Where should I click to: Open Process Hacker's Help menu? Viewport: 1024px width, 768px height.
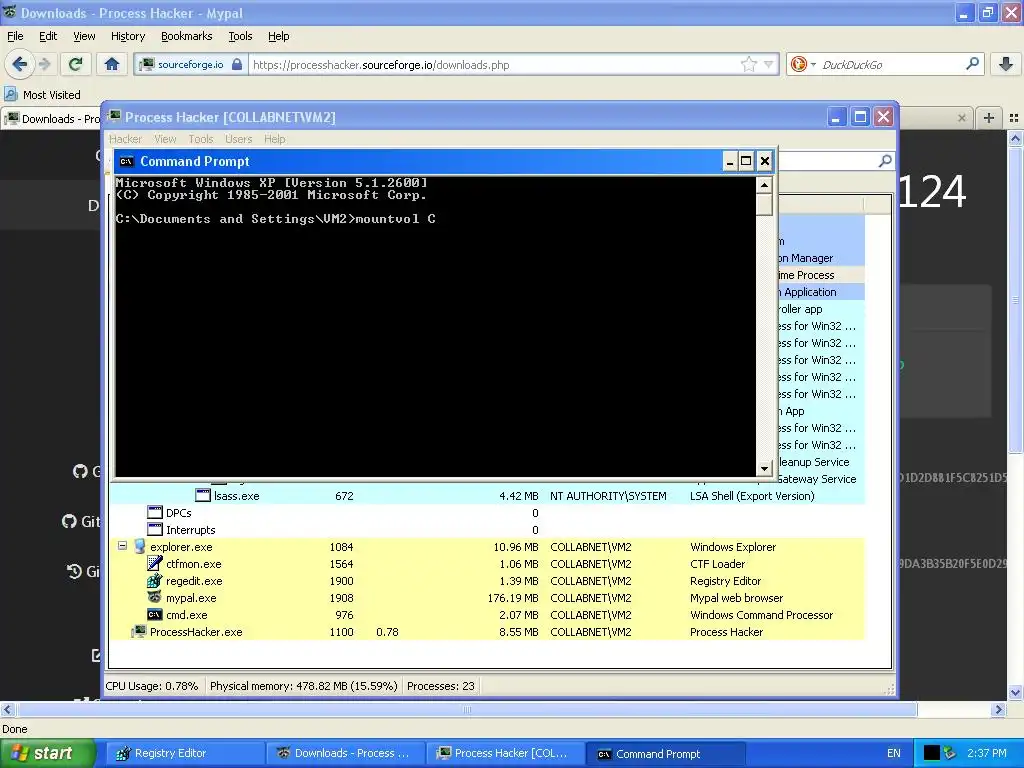click(x=274, y=138)
